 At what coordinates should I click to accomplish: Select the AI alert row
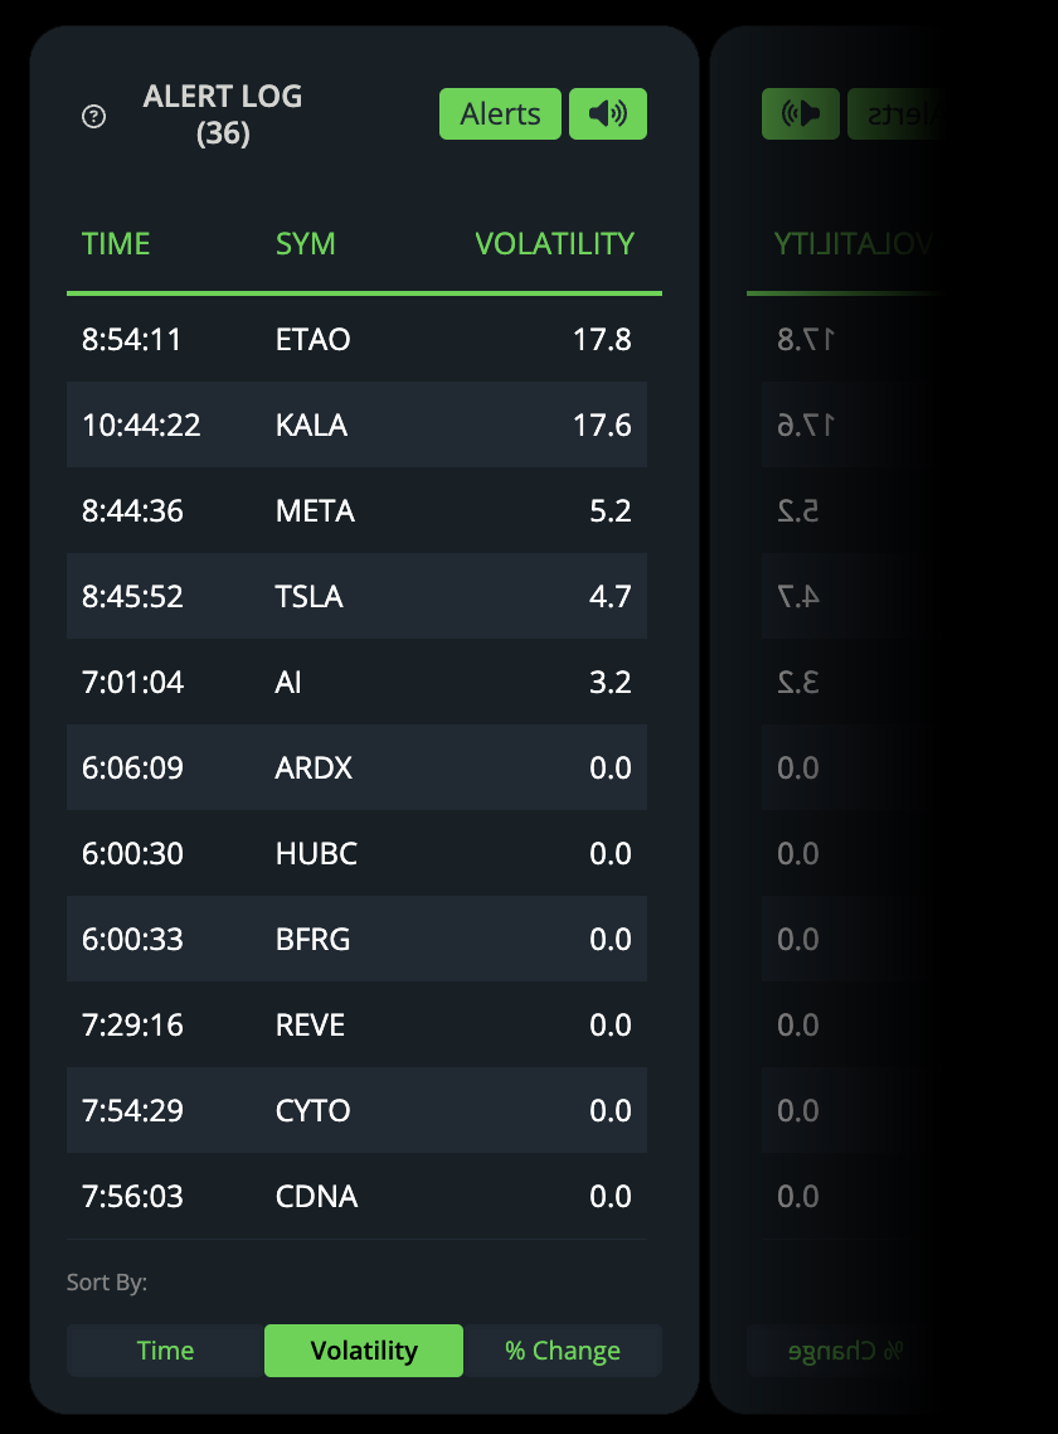356,682
